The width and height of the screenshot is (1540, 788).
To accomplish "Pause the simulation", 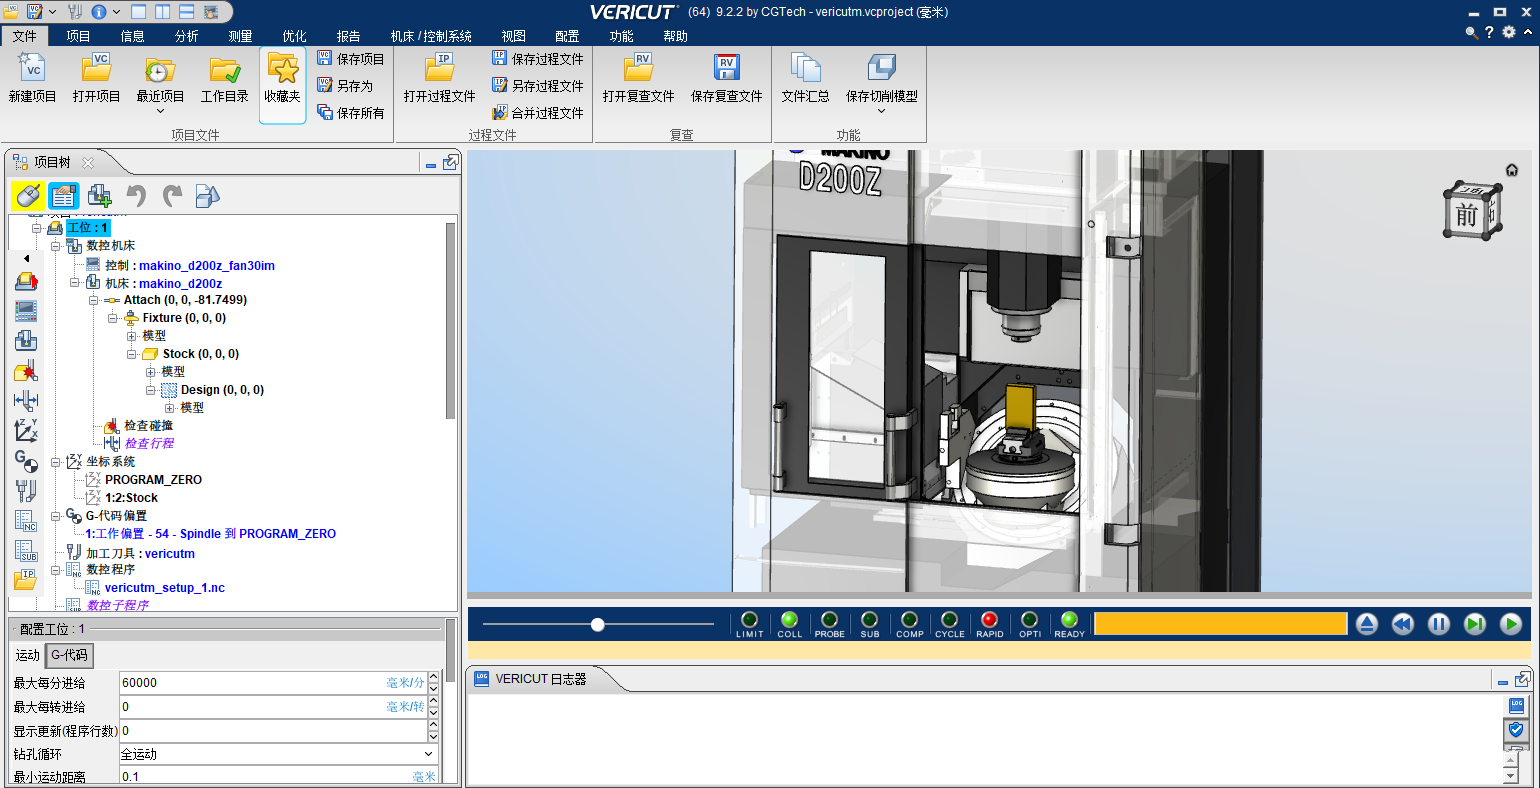I will tap(1439, 624).
